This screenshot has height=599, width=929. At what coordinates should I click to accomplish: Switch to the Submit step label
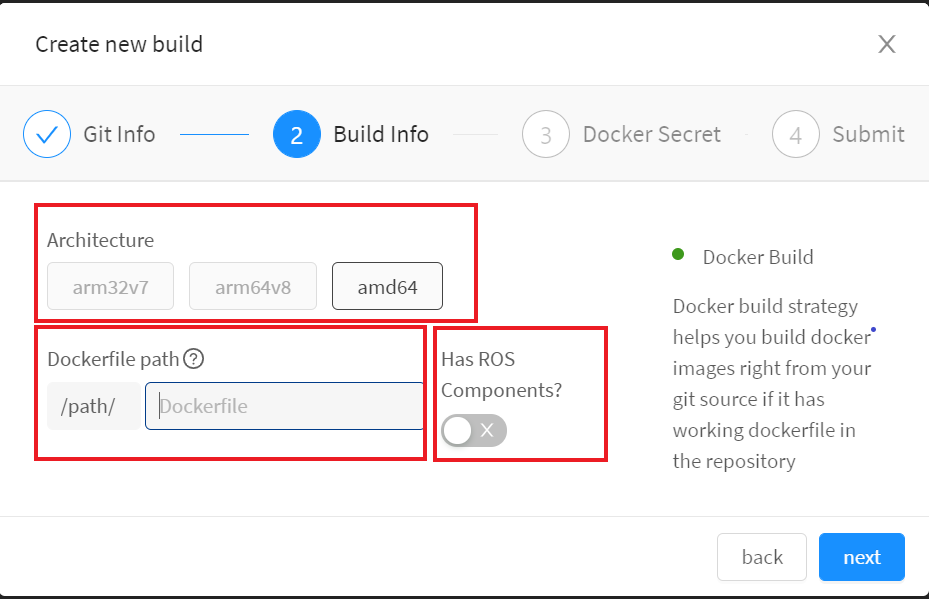point(869,134)
